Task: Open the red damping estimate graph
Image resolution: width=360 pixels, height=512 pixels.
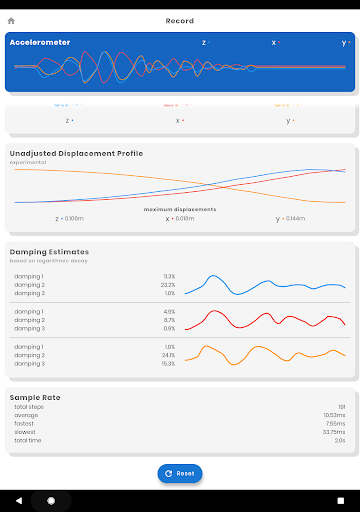Action: (x=265, y=320)
